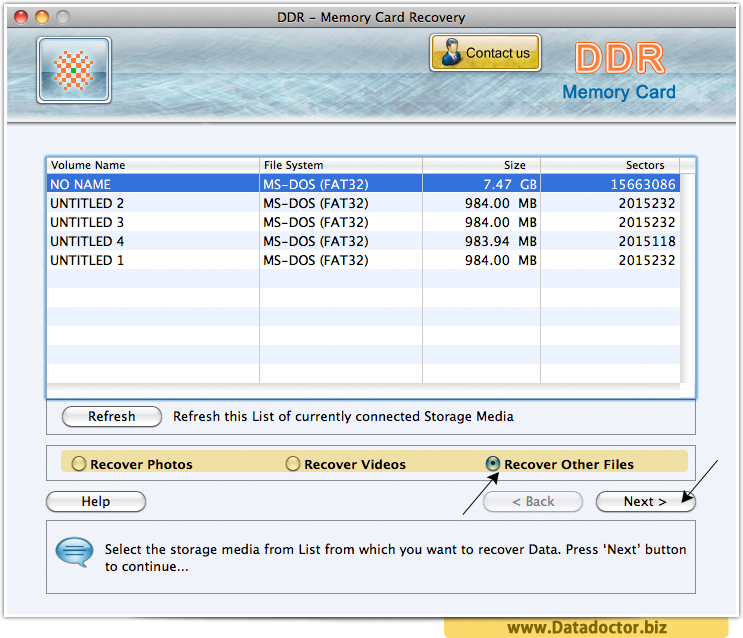The width and height of the screenshot is (743, 638).
Task: Open the Contact us button
Action: 485,53
